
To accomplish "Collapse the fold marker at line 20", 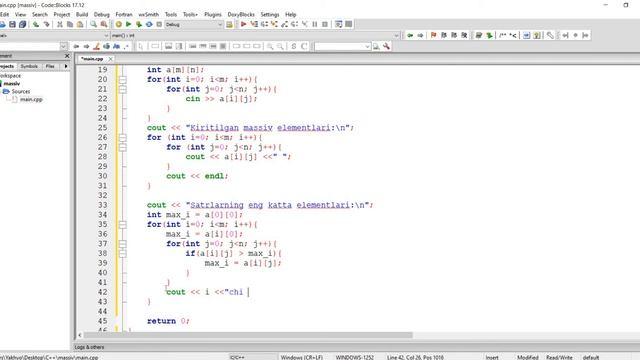I will point(122,80).
